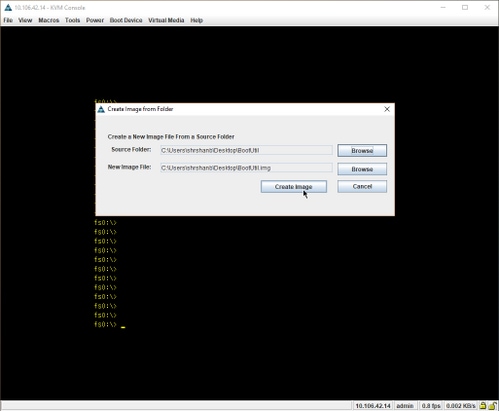Open the Tools menu
The width and height of the screenshot is (499, 411).
tap(72, 20)
